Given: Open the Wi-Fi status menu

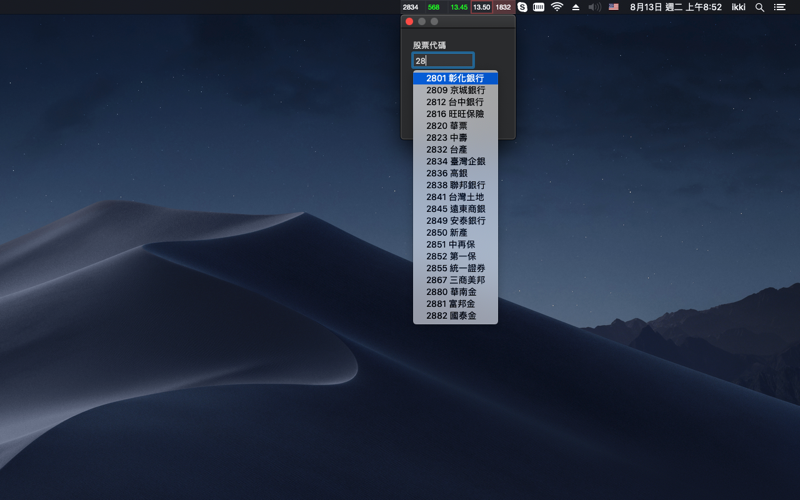Looking at the screenshot, I should [x=557, y=7].
